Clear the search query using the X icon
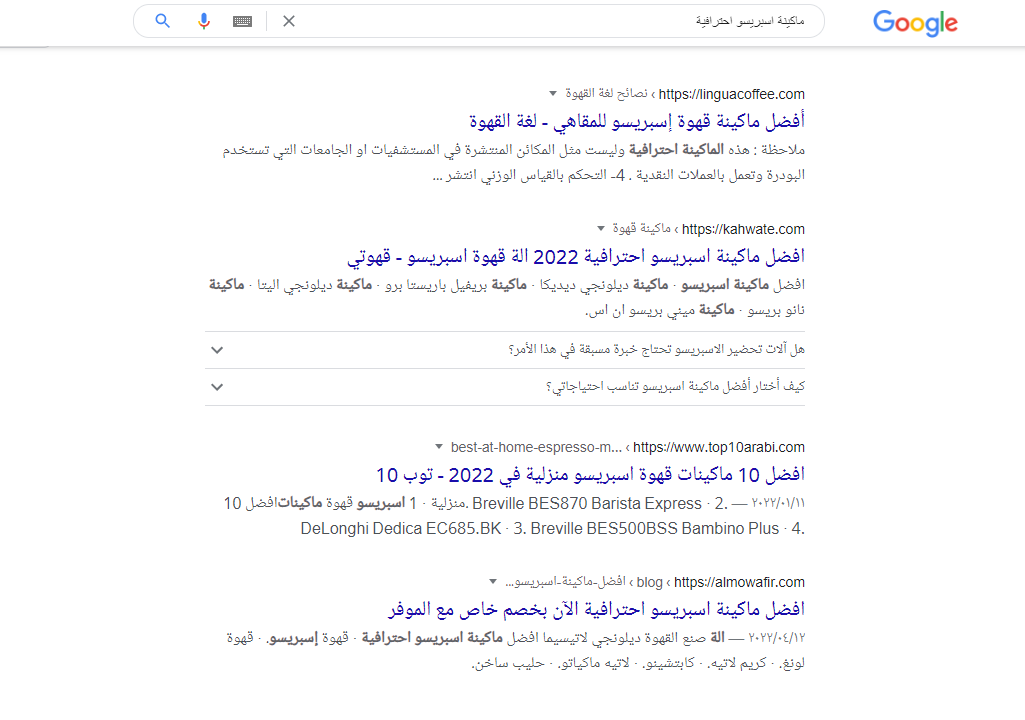1025x720 pixels. click(x=288, y=20)
